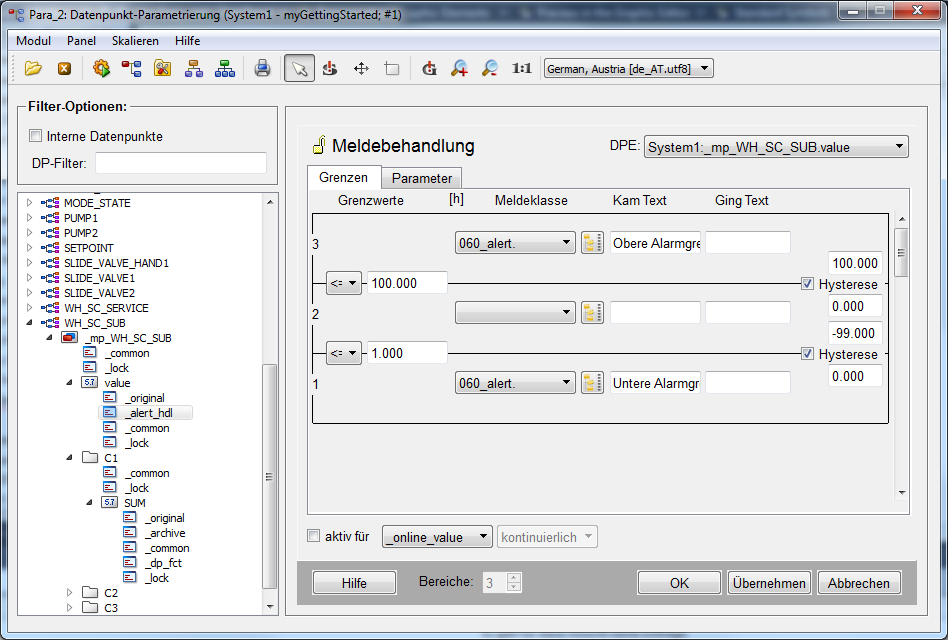Click the open folder toolbar icon
The image size is (948, 640).
33,68
